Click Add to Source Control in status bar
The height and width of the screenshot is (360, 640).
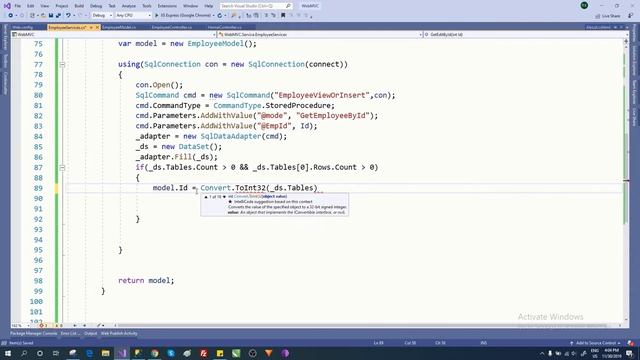[x=595, y=343]
